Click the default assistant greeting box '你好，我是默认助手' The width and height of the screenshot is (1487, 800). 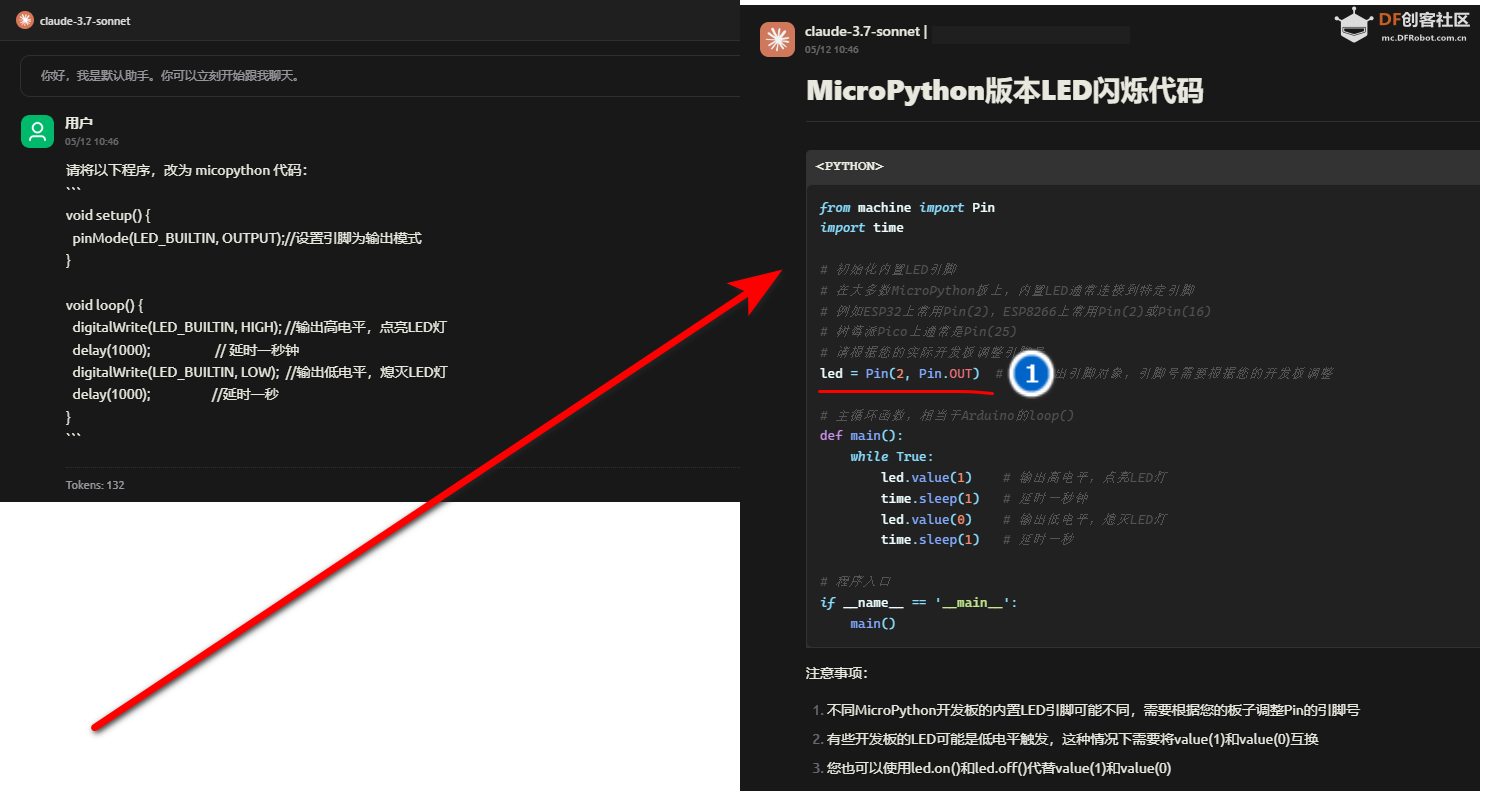pyautogui.click(x=380, y=75)
